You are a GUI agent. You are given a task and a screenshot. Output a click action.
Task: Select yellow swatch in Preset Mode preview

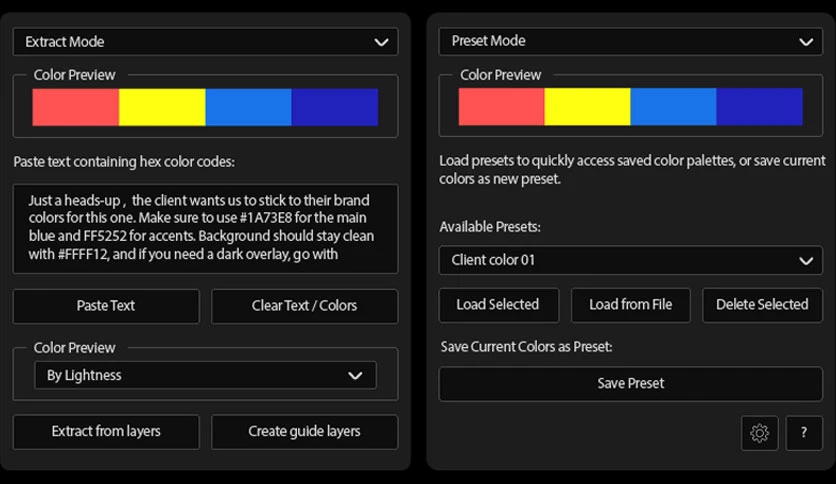click(x=587, y=107)
